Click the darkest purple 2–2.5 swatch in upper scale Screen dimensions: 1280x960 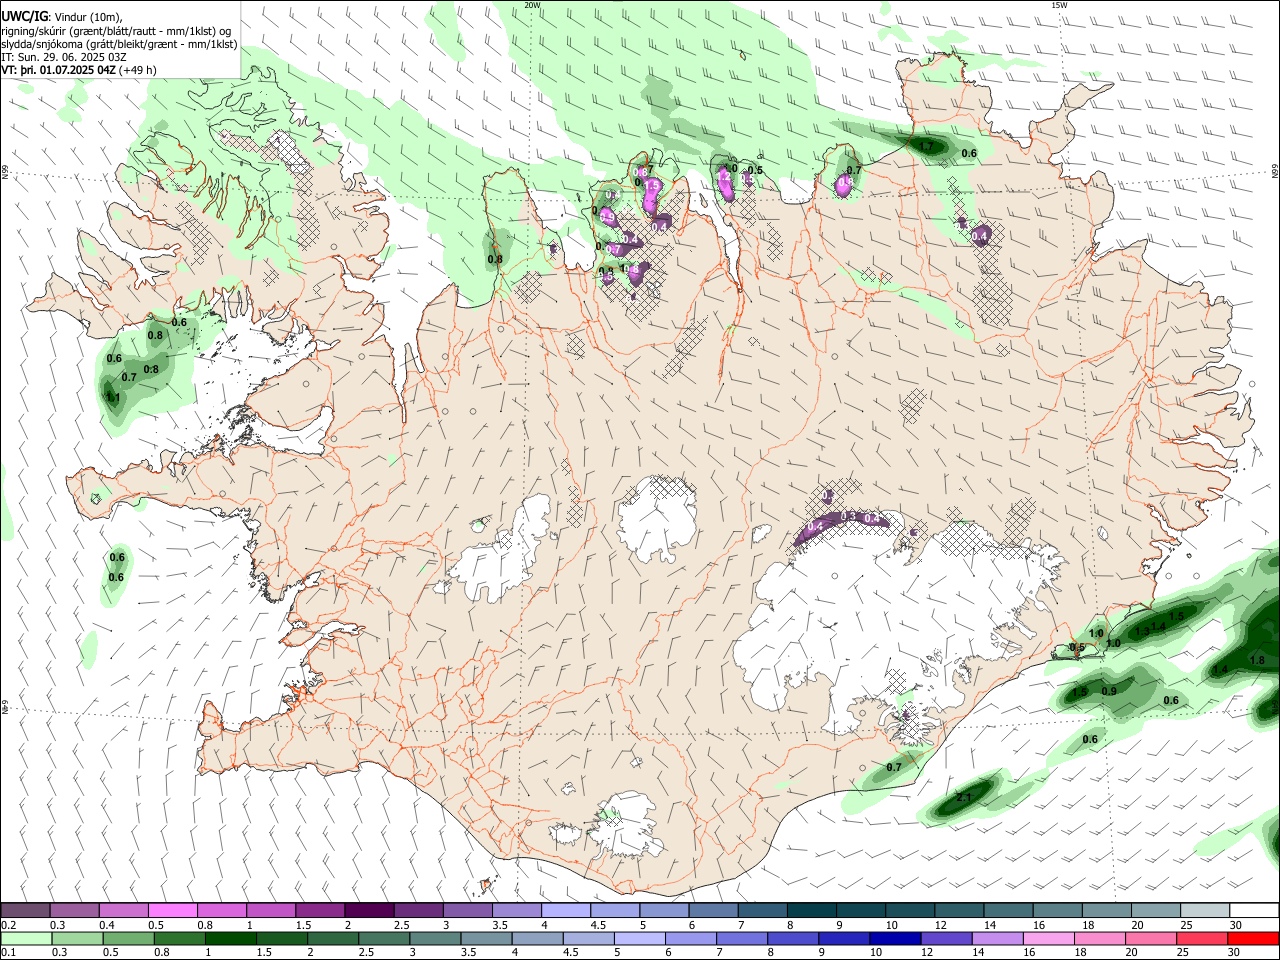tap(368, 910)
